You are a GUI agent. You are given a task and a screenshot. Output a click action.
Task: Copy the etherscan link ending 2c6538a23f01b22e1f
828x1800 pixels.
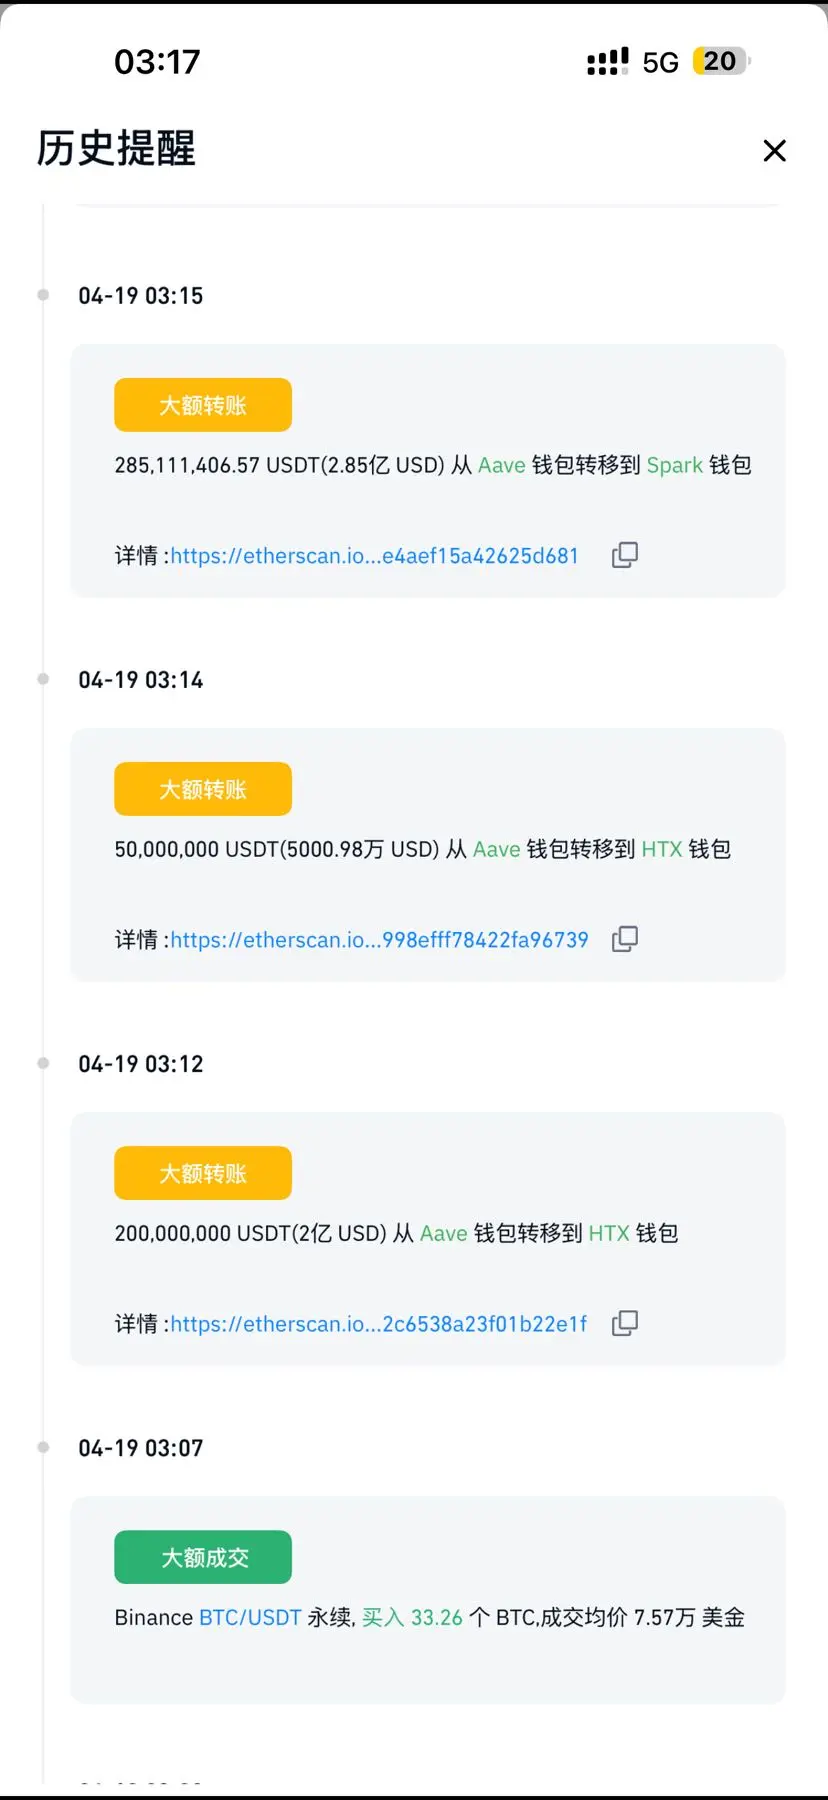(625, 1323)
